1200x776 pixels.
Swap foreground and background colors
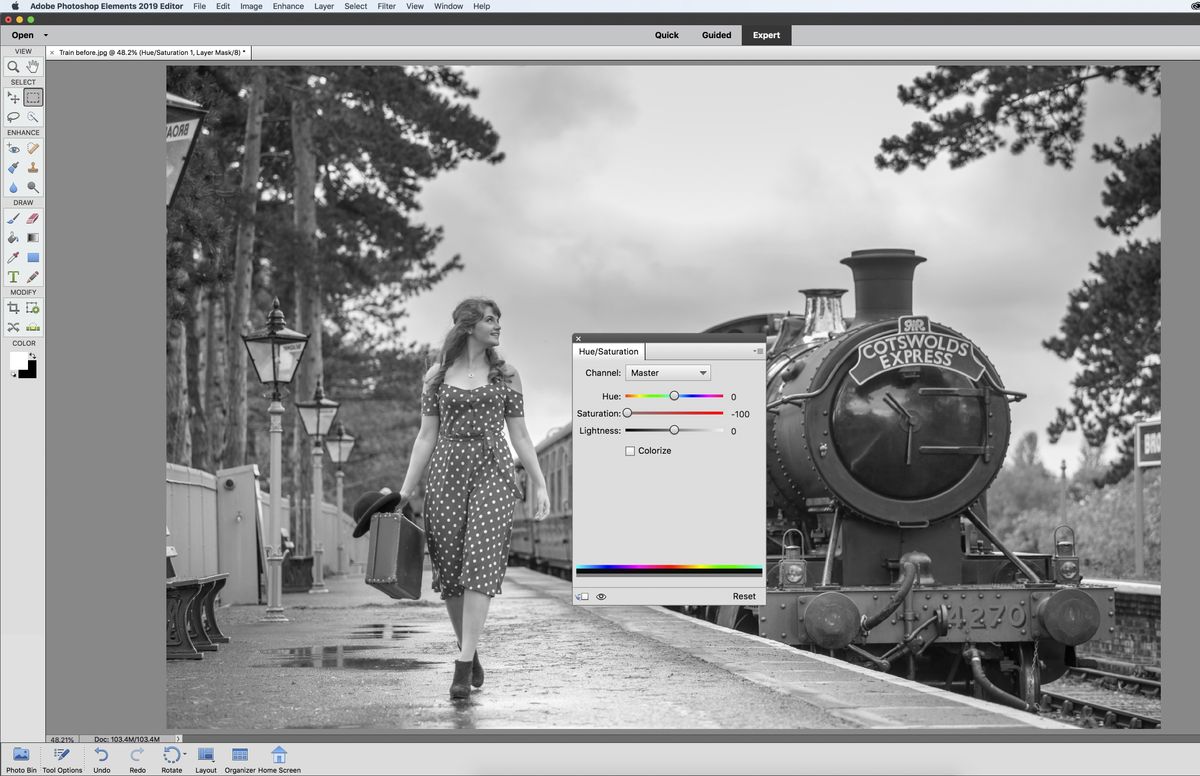[34, 356]
